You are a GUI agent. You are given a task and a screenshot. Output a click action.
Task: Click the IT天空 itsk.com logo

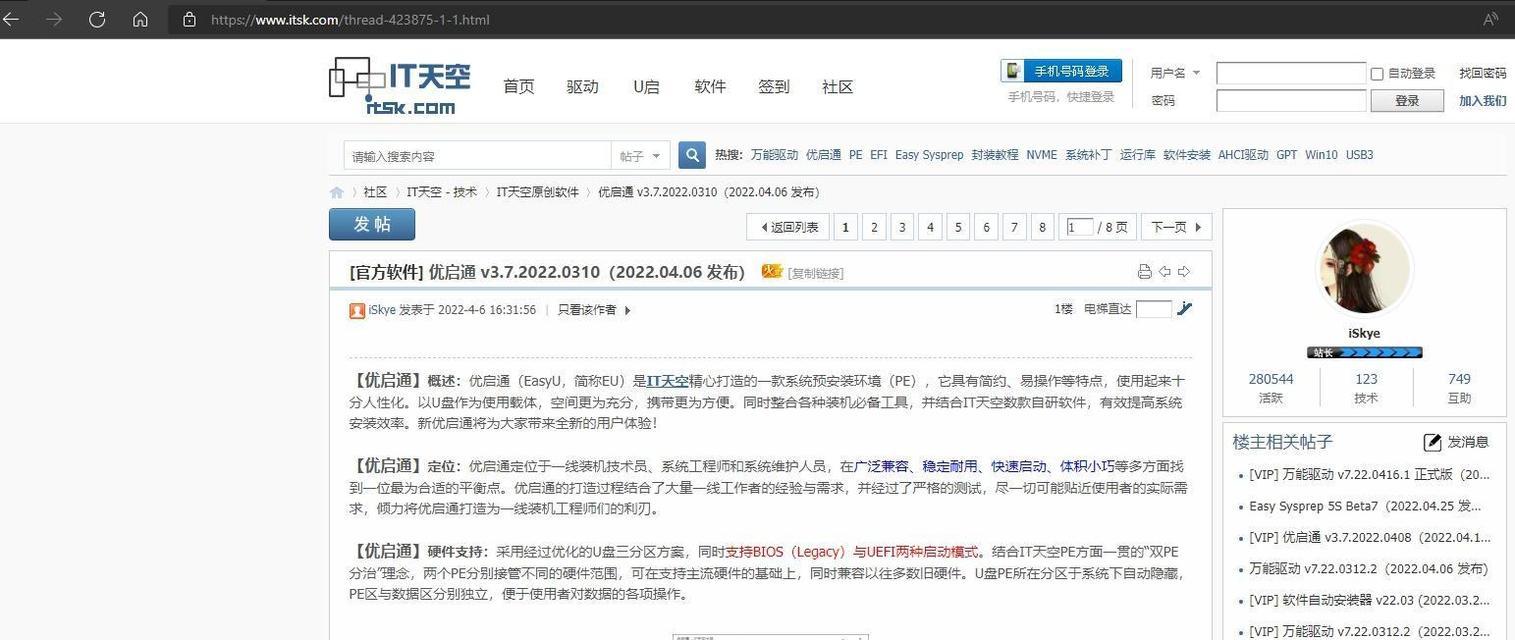point(399,85)
